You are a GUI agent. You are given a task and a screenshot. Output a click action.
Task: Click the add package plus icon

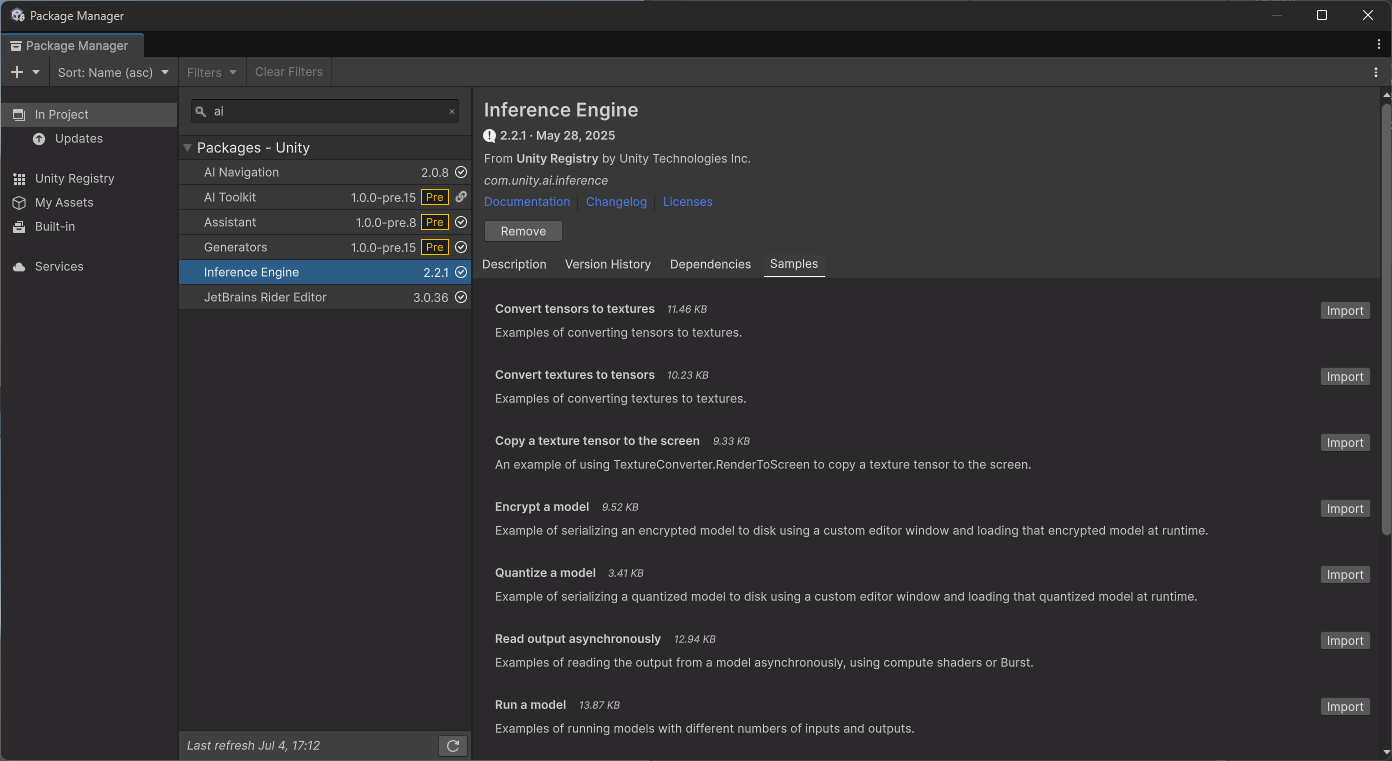click(x=16, y=72)
